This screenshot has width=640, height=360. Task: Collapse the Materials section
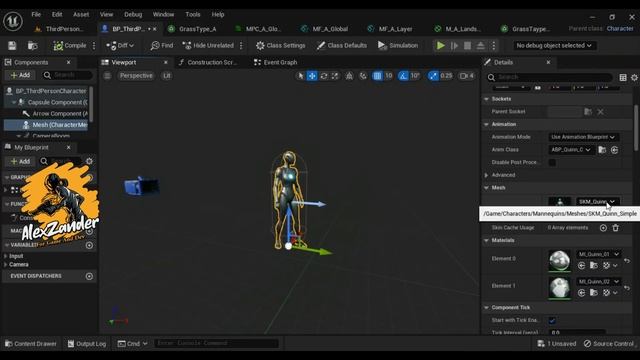pyautogui.click(x=487, y=240)
